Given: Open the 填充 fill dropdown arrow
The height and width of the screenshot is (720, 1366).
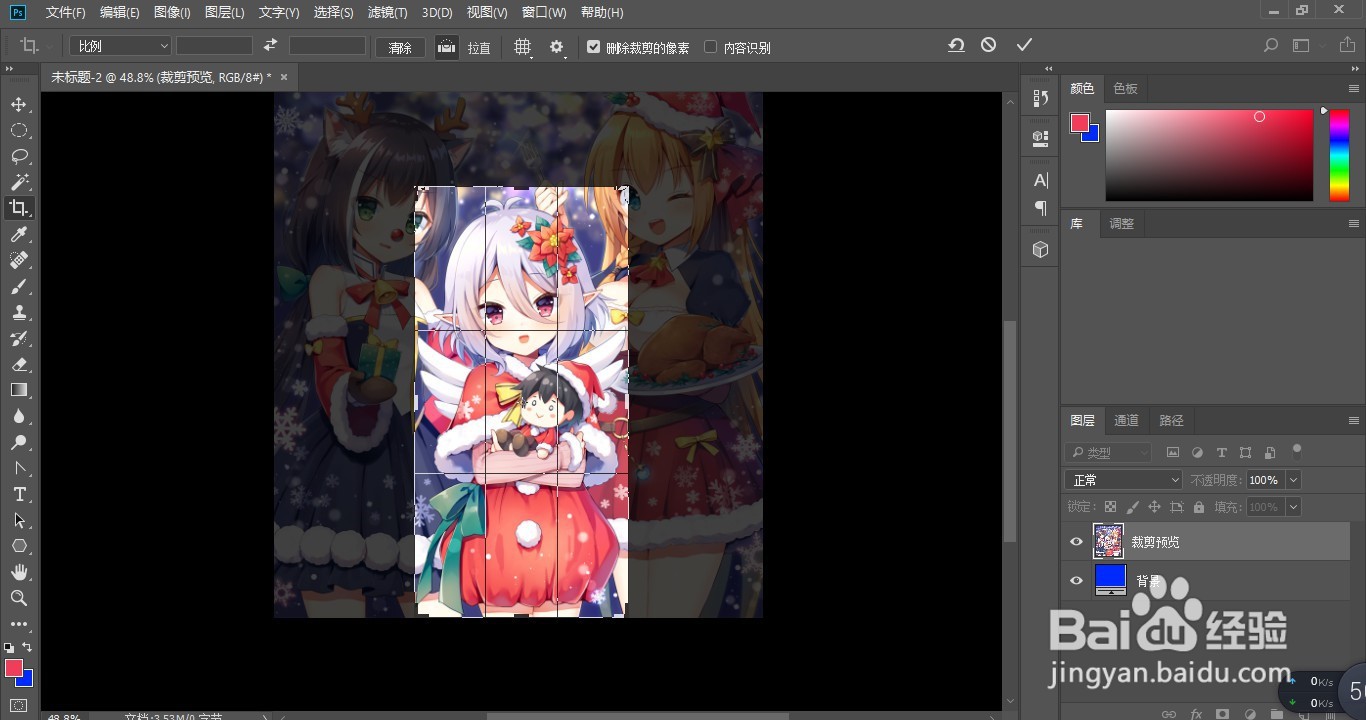Looking at the screenshot, I should pos(1293,507).
